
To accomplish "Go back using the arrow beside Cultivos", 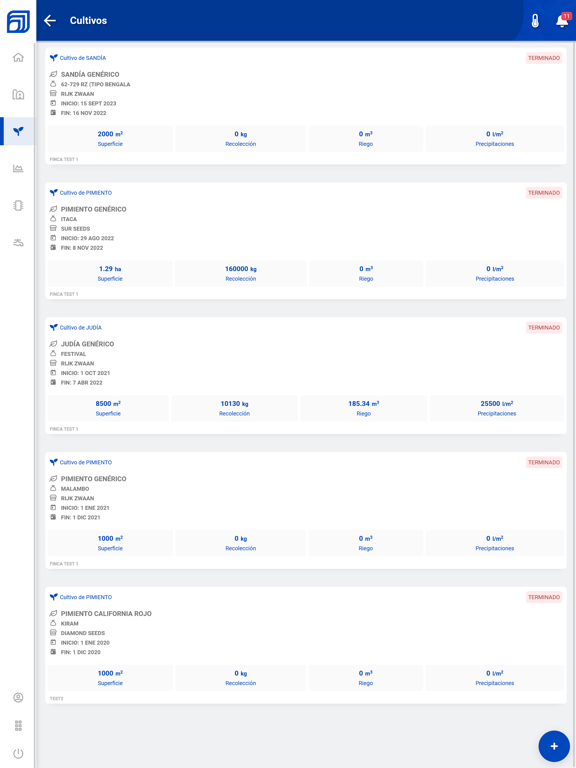I will [x=50, y=21].
